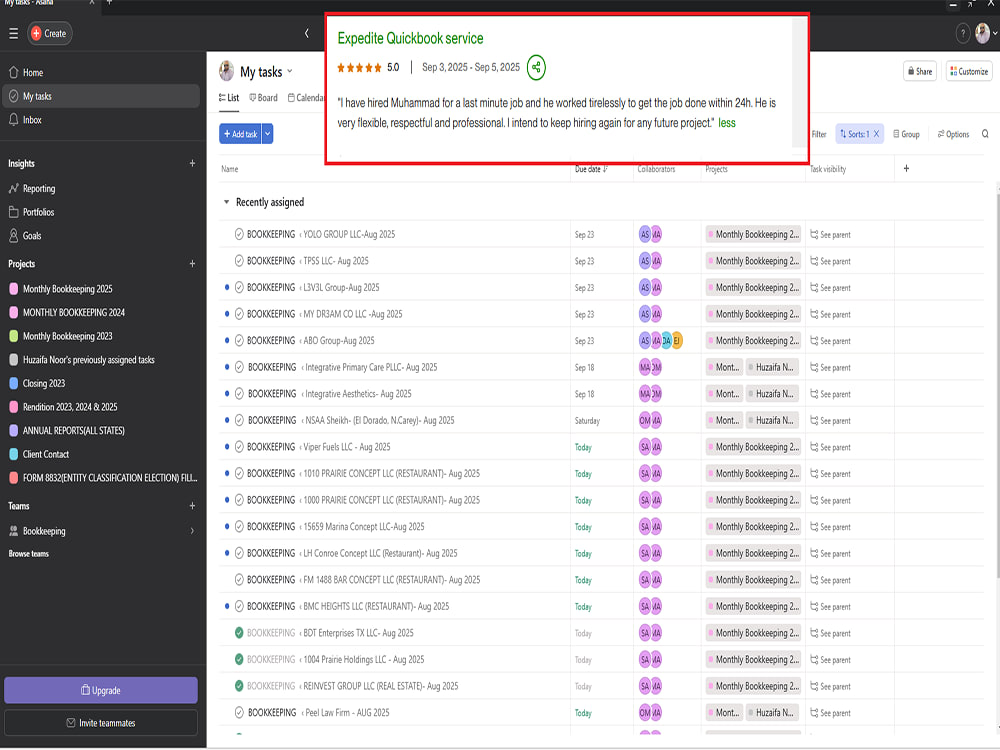Open the Group options

[906, 134]
